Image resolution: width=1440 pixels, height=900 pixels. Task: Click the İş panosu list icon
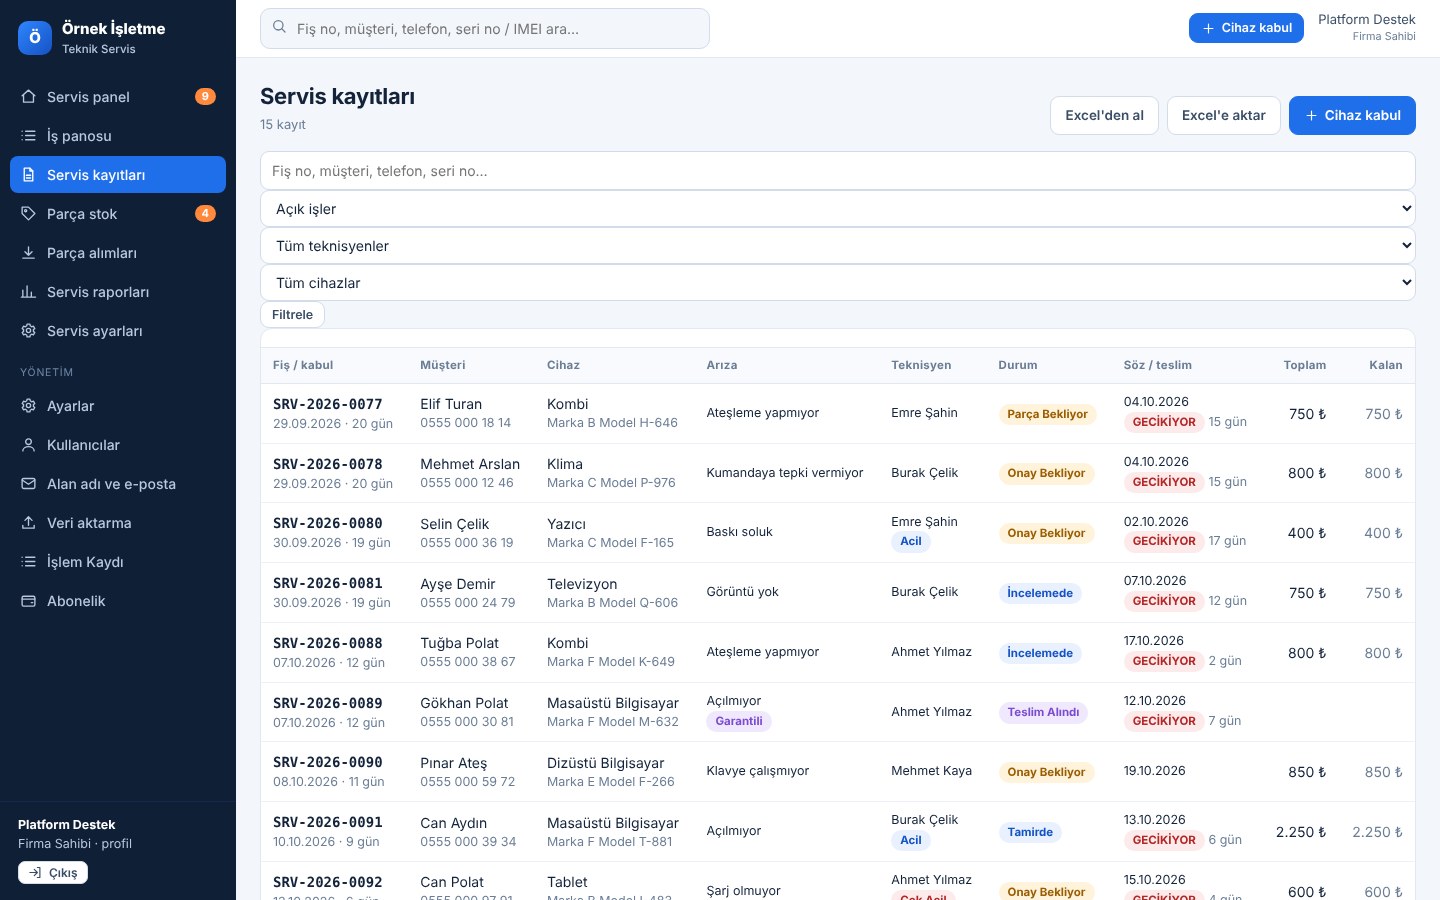click(28, 136)
